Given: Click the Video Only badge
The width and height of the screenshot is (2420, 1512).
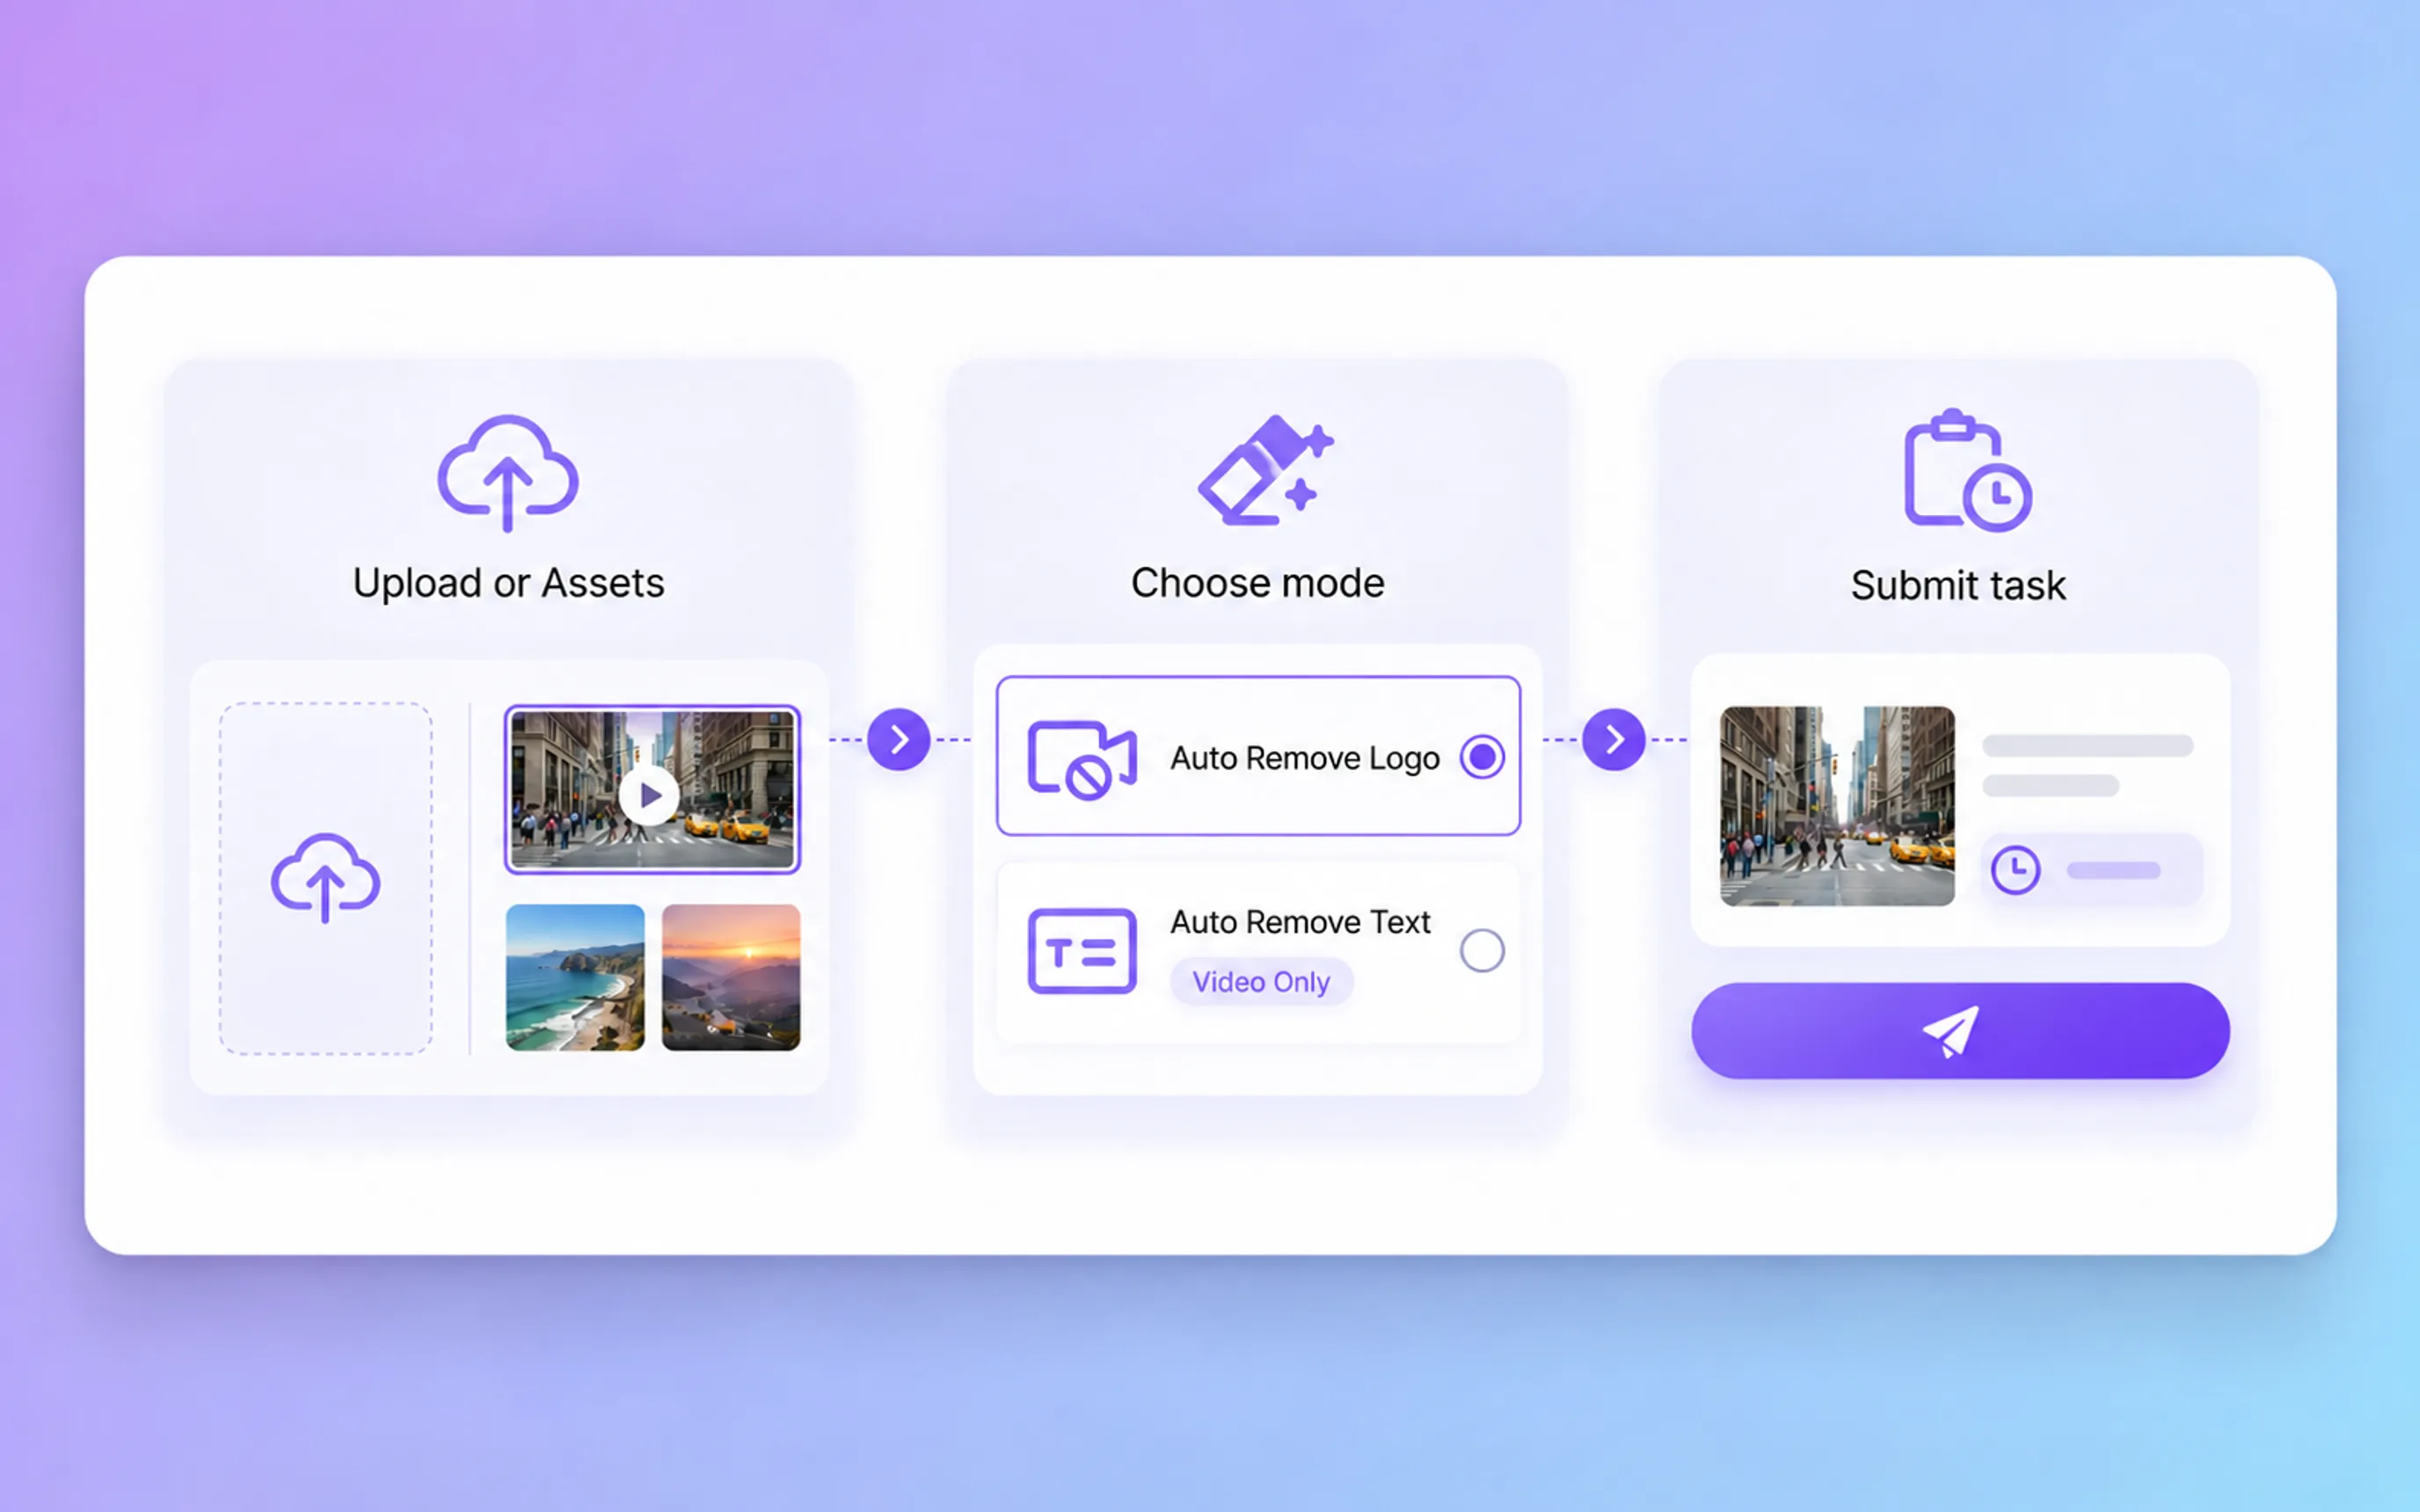Looking at the screenshot, I should (x=1261, y=982).
